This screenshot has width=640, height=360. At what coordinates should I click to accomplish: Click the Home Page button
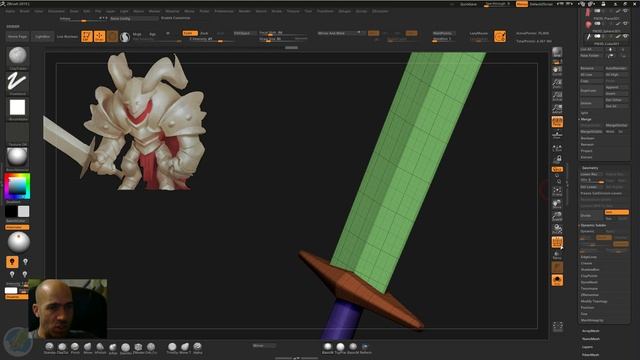click(x=18, y=37)
